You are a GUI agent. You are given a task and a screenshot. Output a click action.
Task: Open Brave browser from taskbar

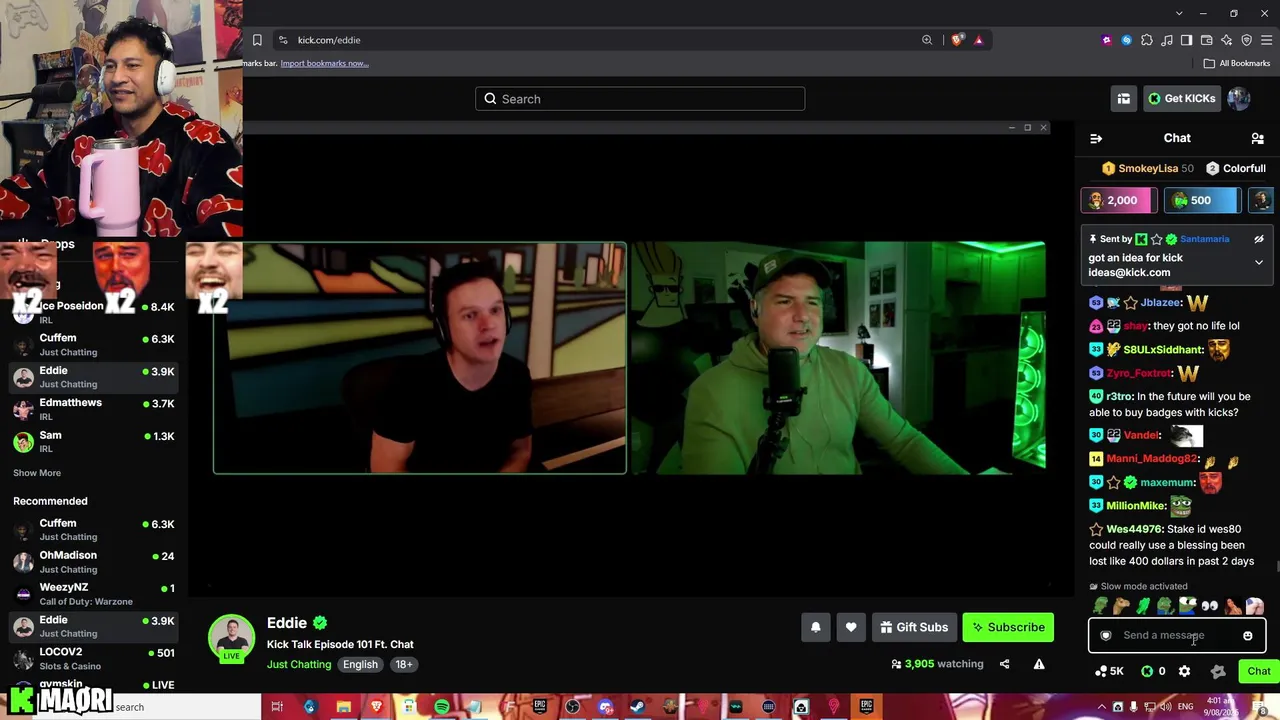tap(377, 707)
